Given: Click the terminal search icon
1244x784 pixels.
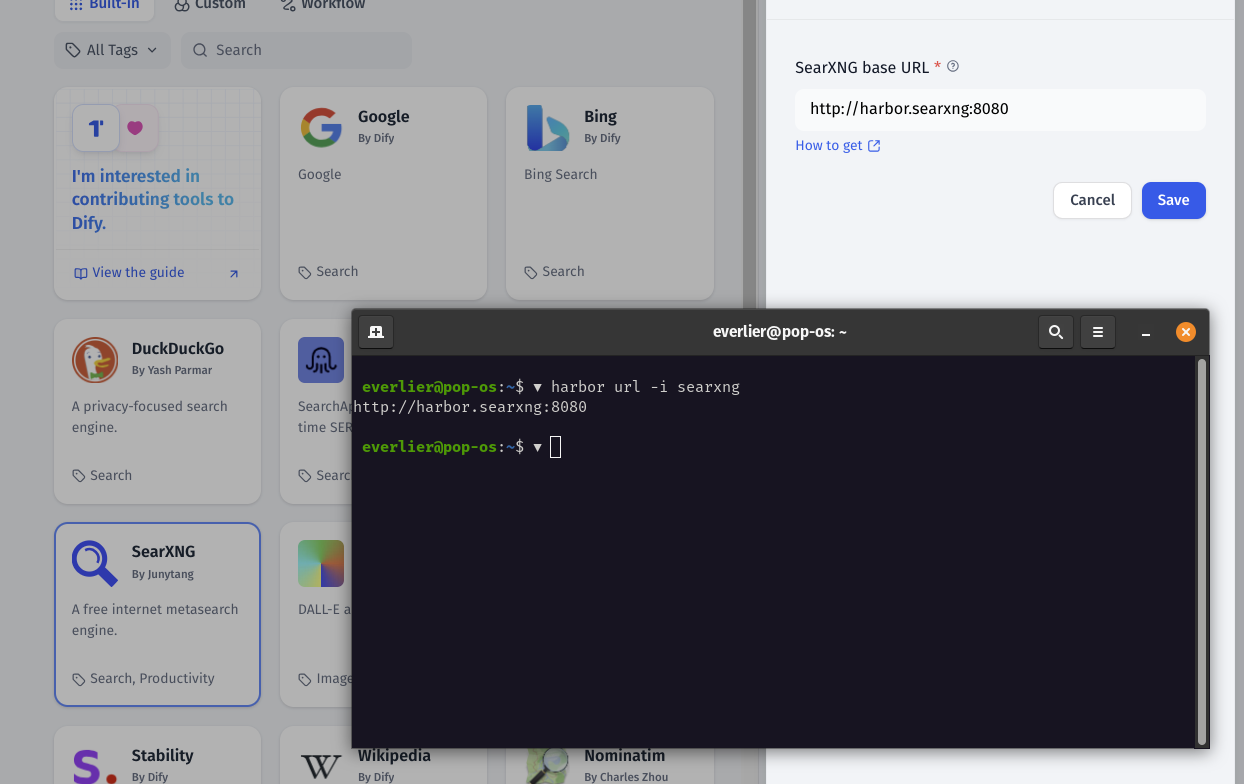Looking at the screenshot, I should coord(1056,332).
